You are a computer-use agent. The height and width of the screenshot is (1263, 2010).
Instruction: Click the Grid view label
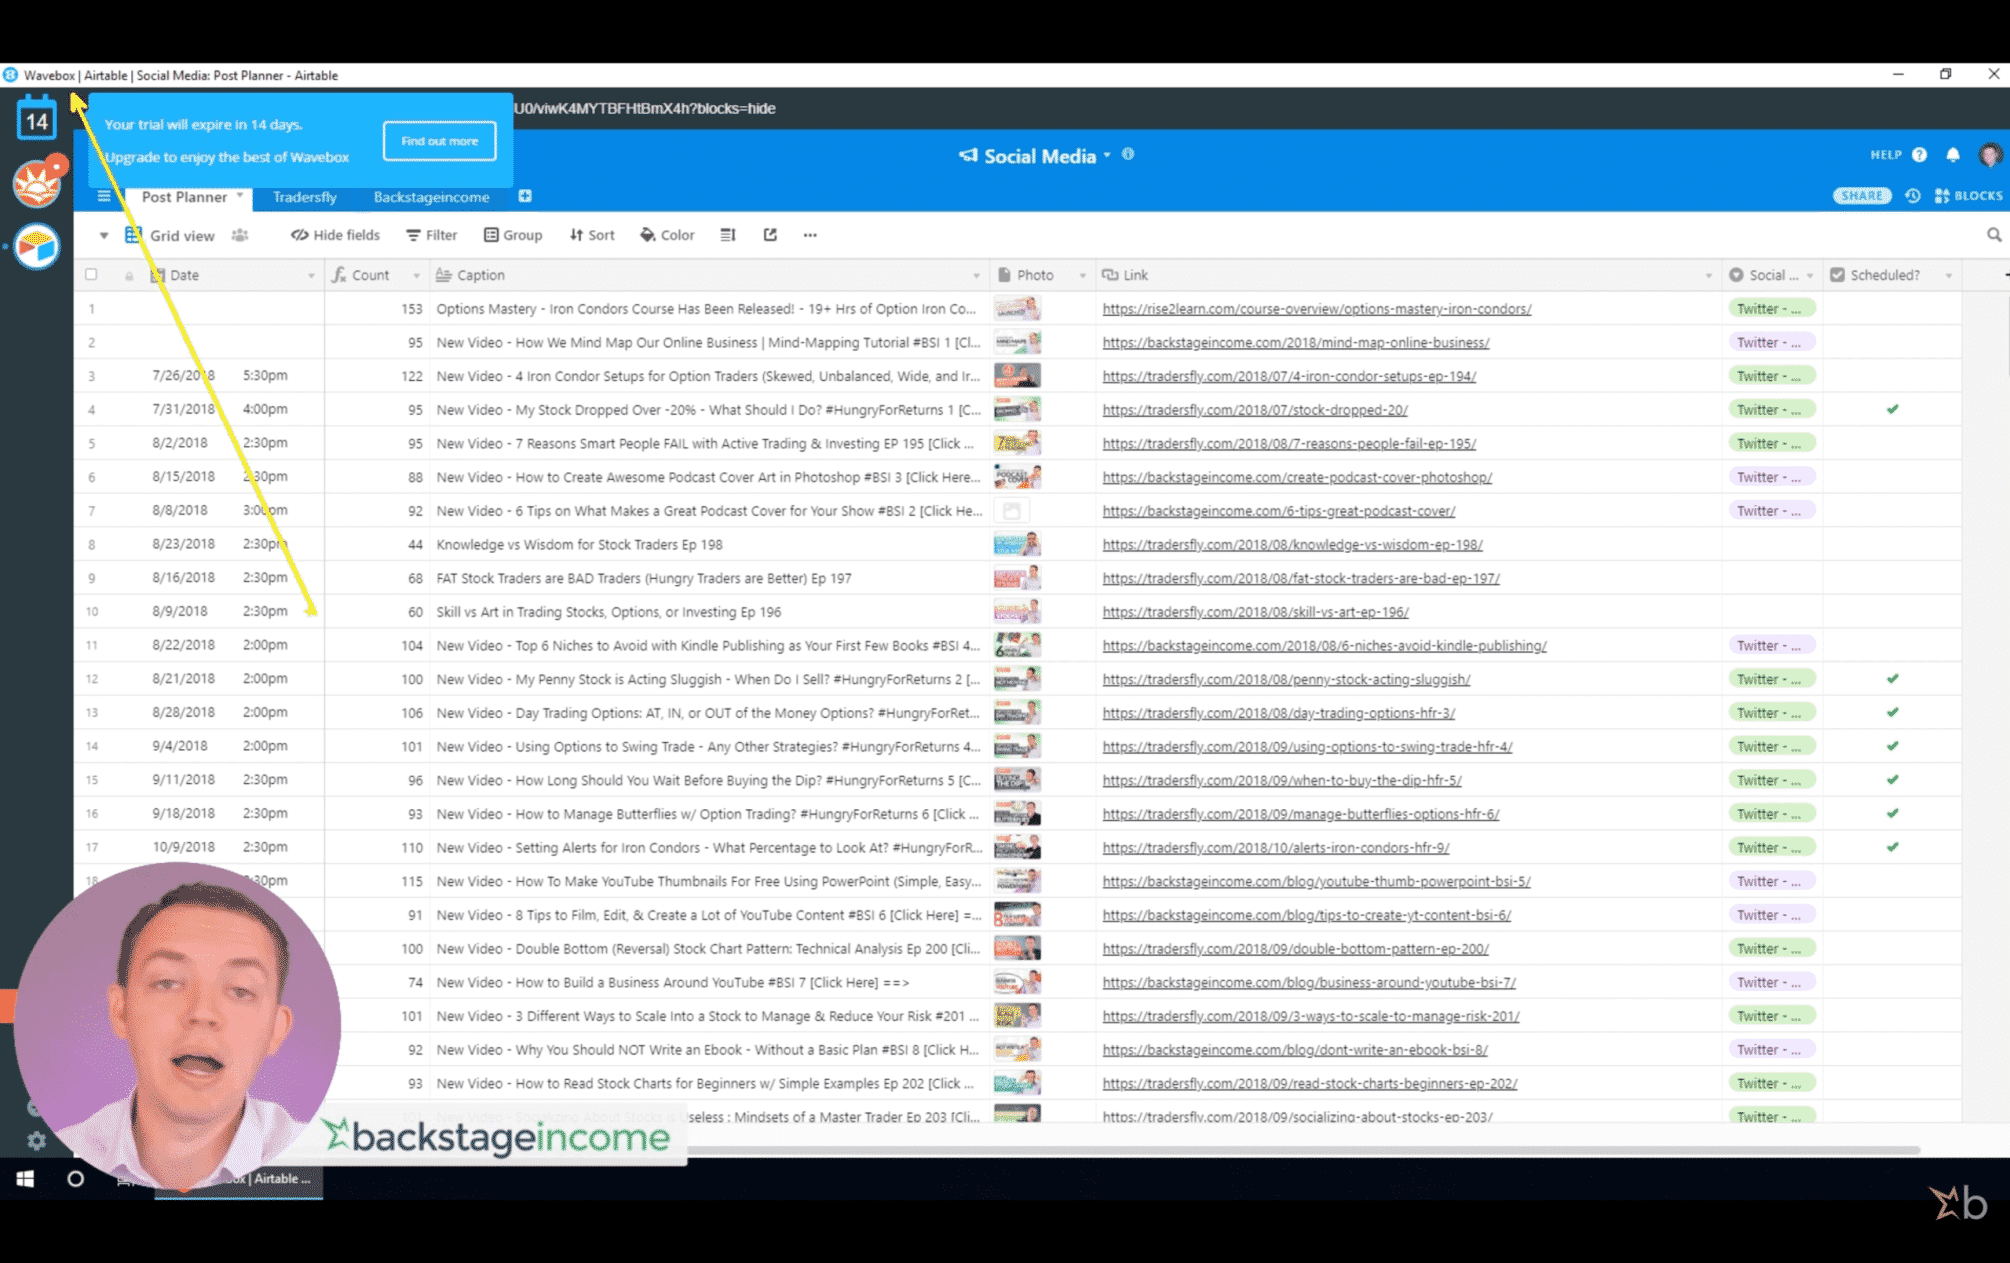[182, 236]
